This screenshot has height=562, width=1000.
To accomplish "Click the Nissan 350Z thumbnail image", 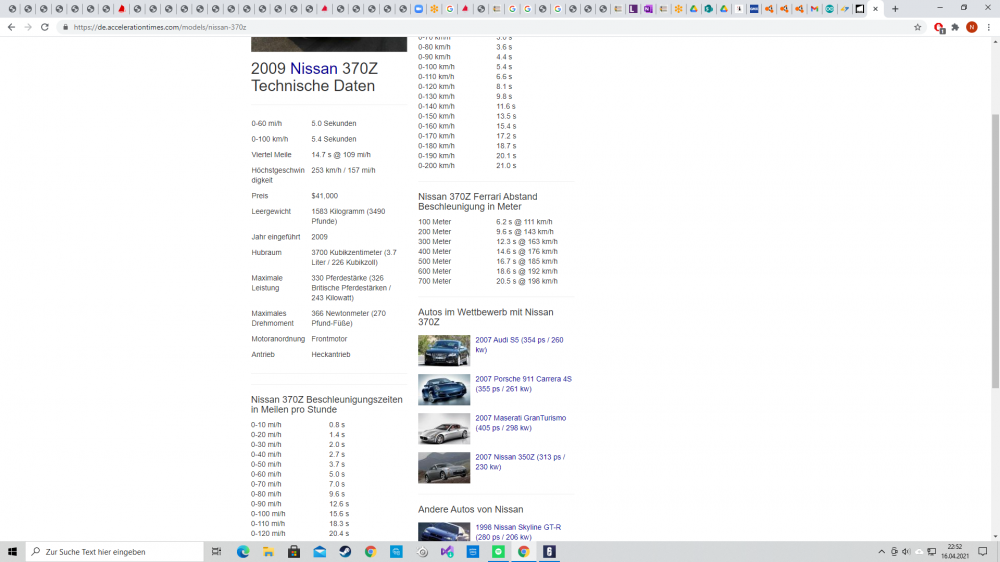I will 444,468.
